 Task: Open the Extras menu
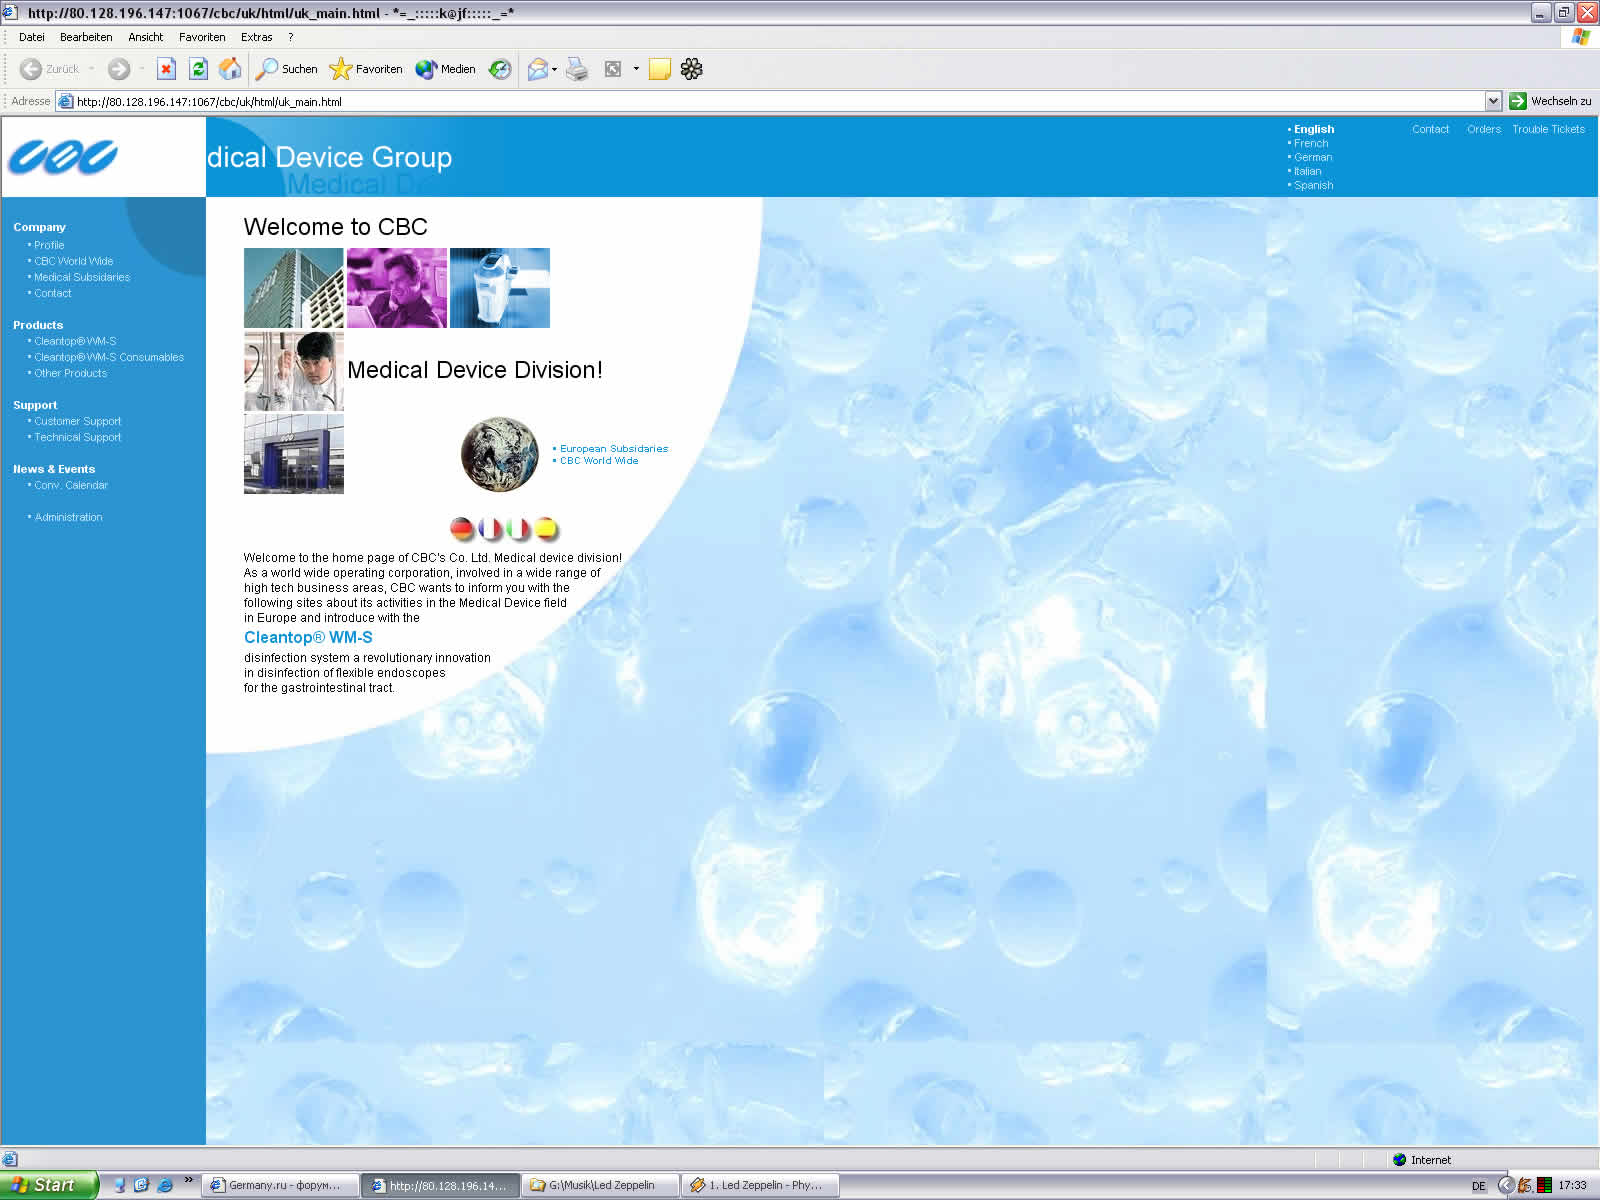pos(257,37)
